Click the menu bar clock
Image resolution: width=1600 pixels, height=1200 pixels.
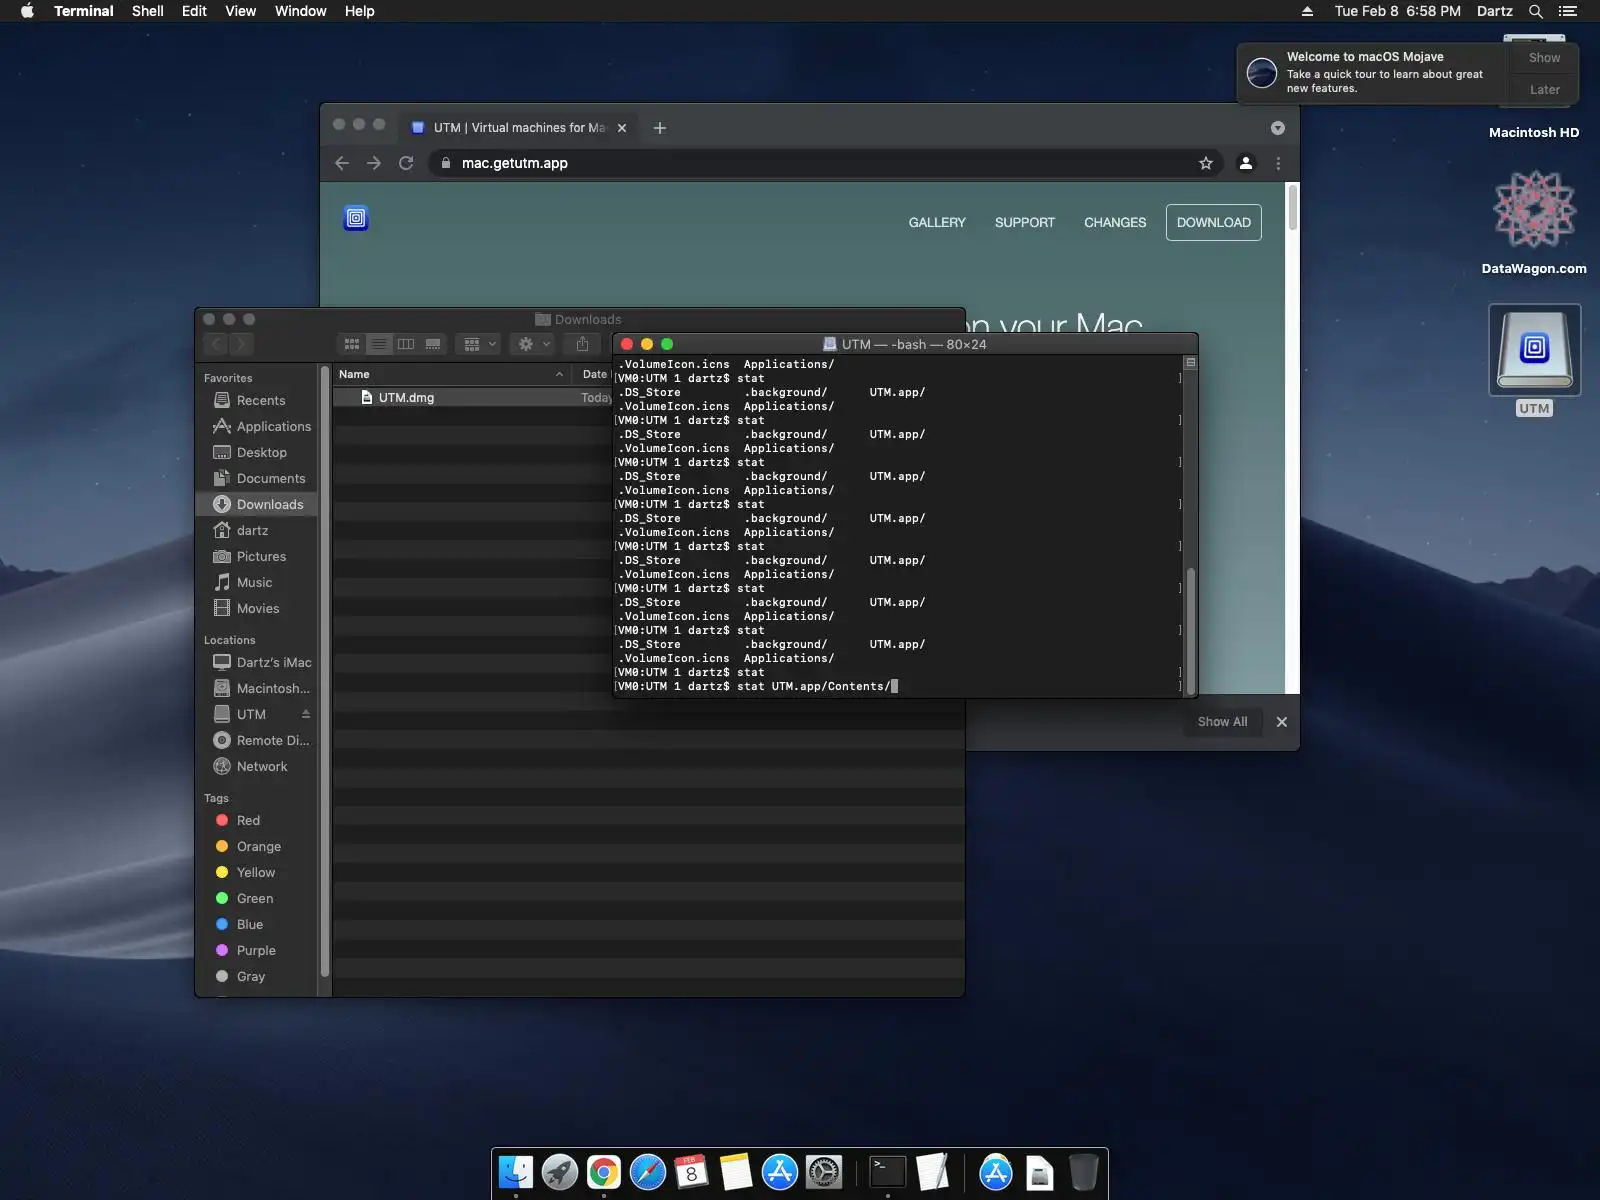click(1397, 11)
